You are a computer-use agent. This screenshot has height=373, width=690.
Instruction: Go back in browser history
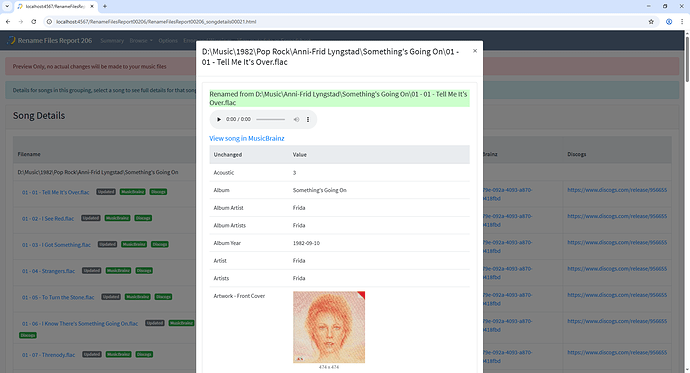(8, 22)
